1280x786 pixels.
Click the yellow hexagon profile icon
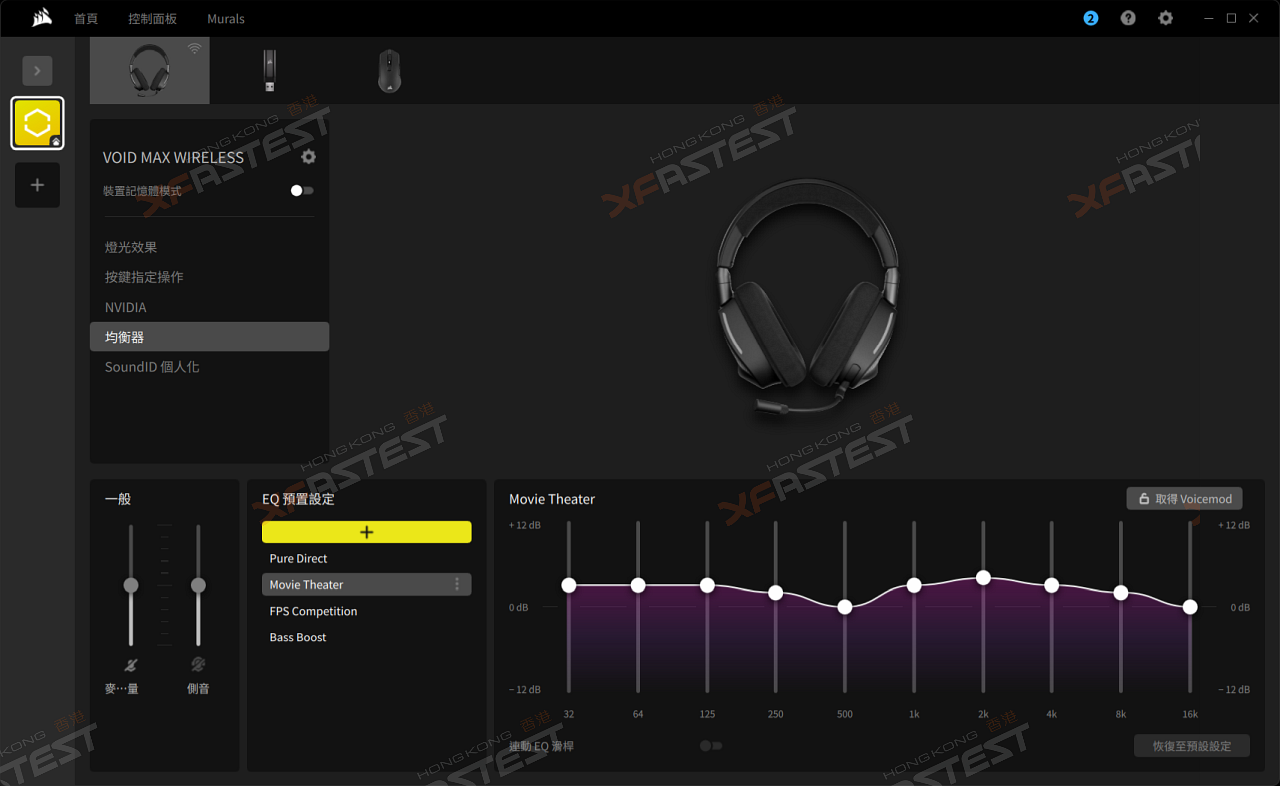tap(37, 123)
